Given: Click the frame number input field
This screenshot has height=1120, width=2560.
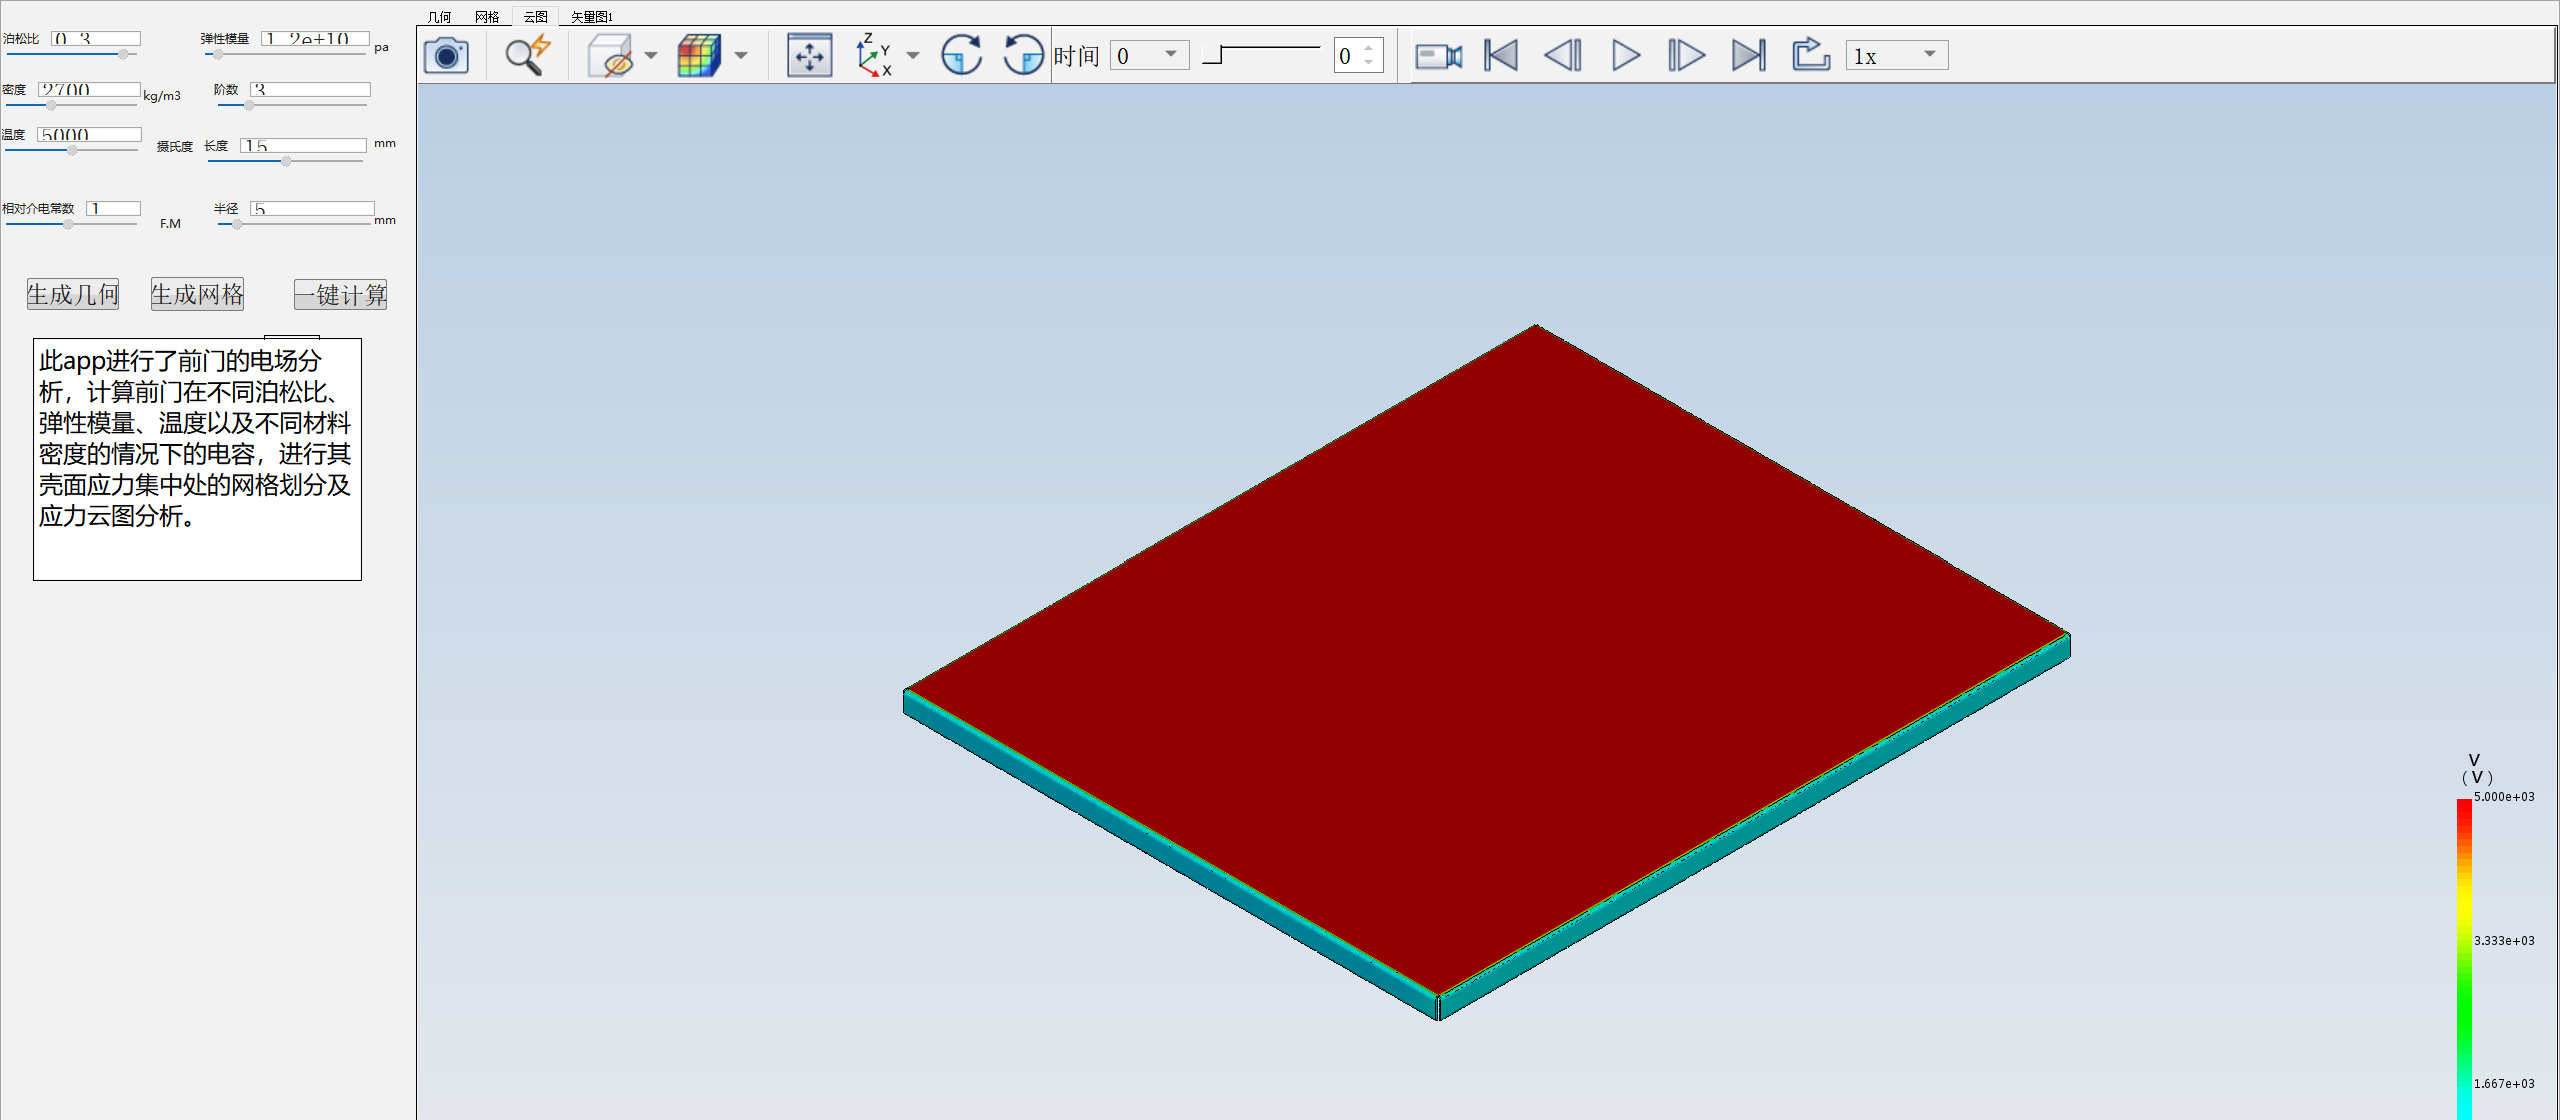Looking at the screenshot, I should (1348, 56).
